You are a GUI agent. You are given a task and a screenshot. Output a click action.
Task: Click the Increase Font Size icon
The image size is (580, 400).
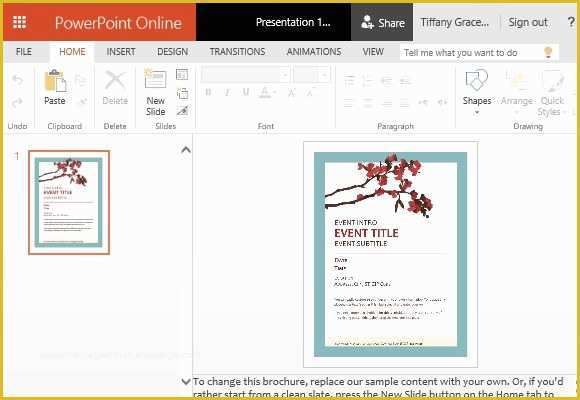pos(291,92)
